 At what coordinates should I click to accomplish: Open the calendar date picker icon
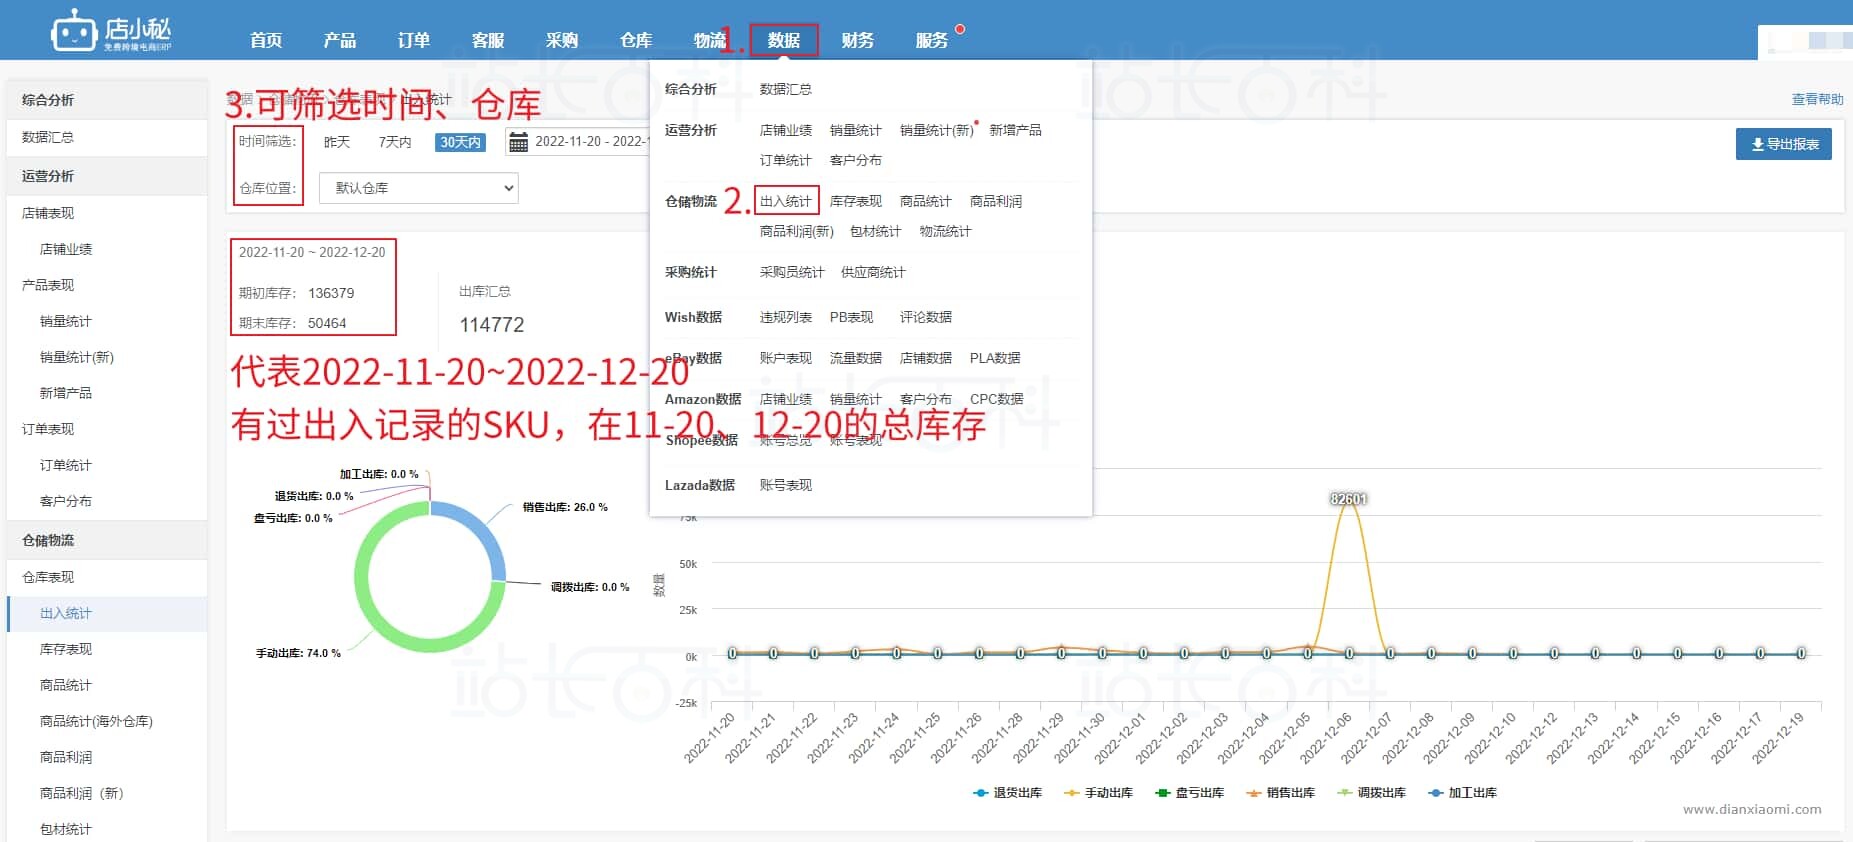click(518, 142)
